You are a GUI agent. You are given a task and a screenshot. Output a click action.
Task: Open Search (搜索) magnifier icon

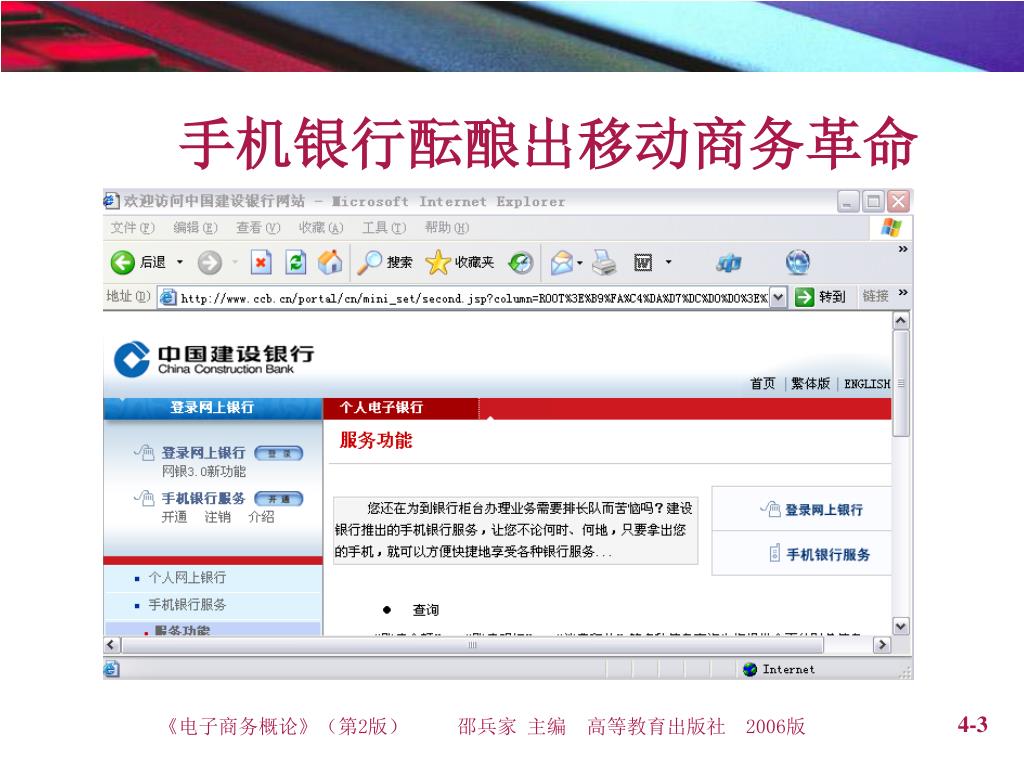click(370, 263)
